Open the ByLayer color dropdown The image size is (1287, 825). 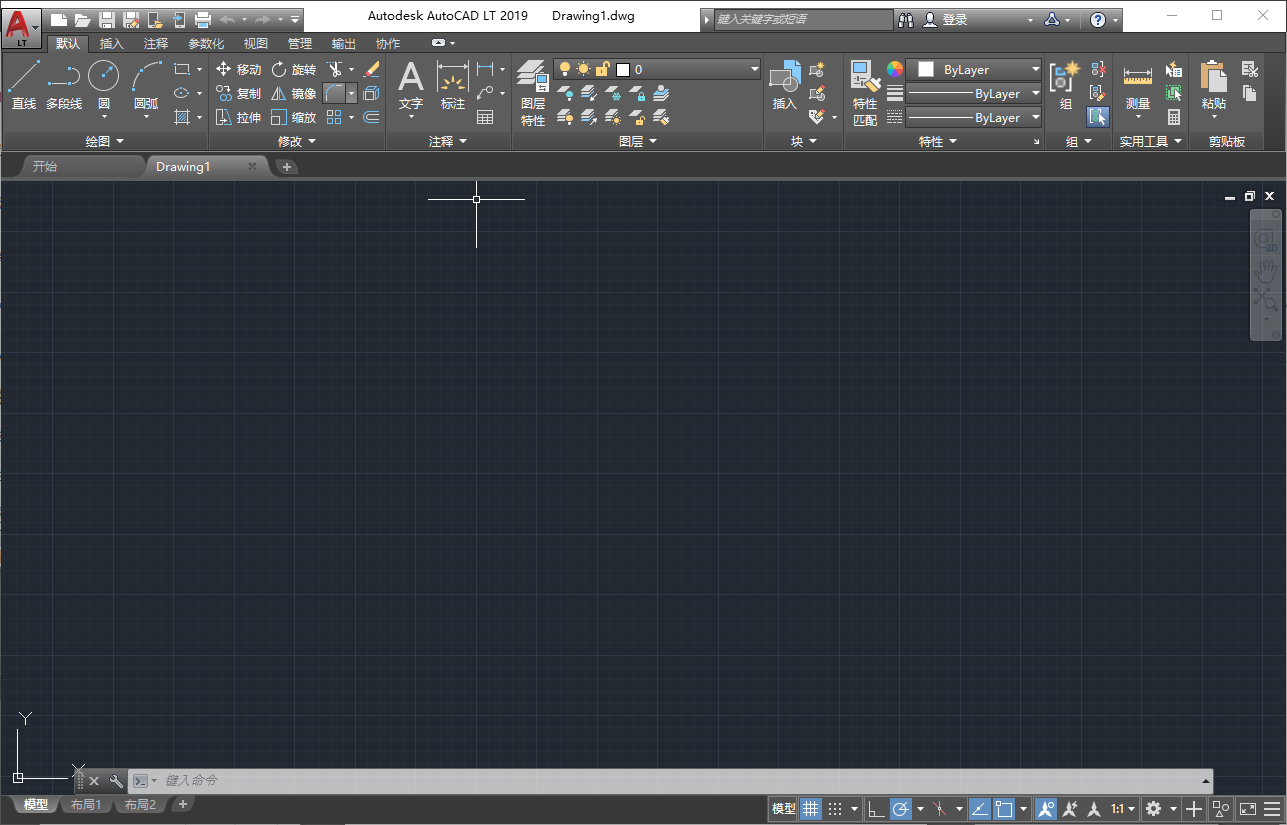point(1034,69)
